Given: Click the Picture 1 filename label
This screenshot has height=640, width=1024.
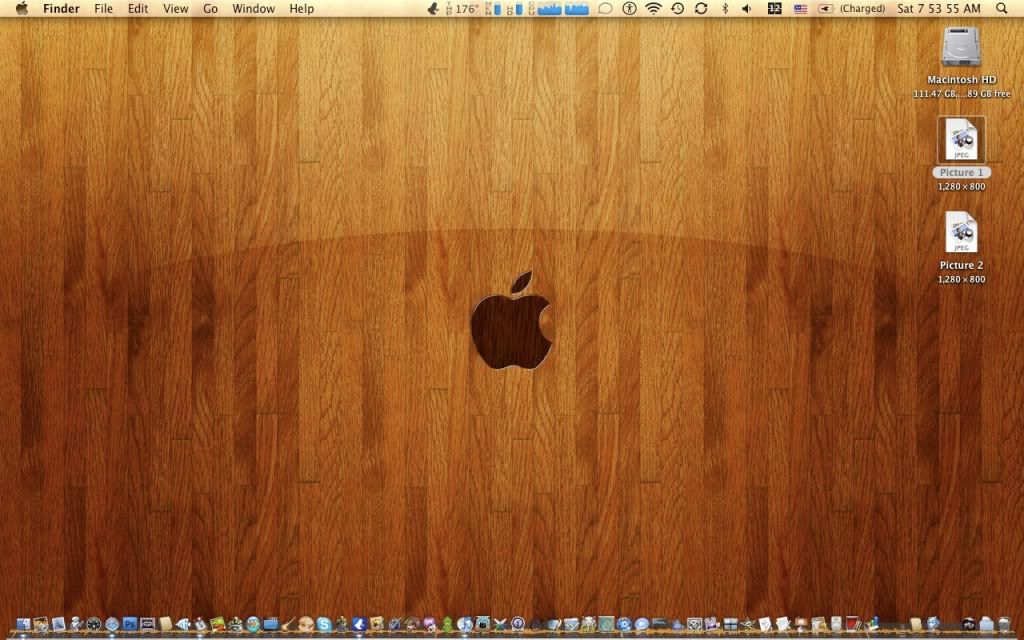Looking at the screenshot, I should coord(961,172).
